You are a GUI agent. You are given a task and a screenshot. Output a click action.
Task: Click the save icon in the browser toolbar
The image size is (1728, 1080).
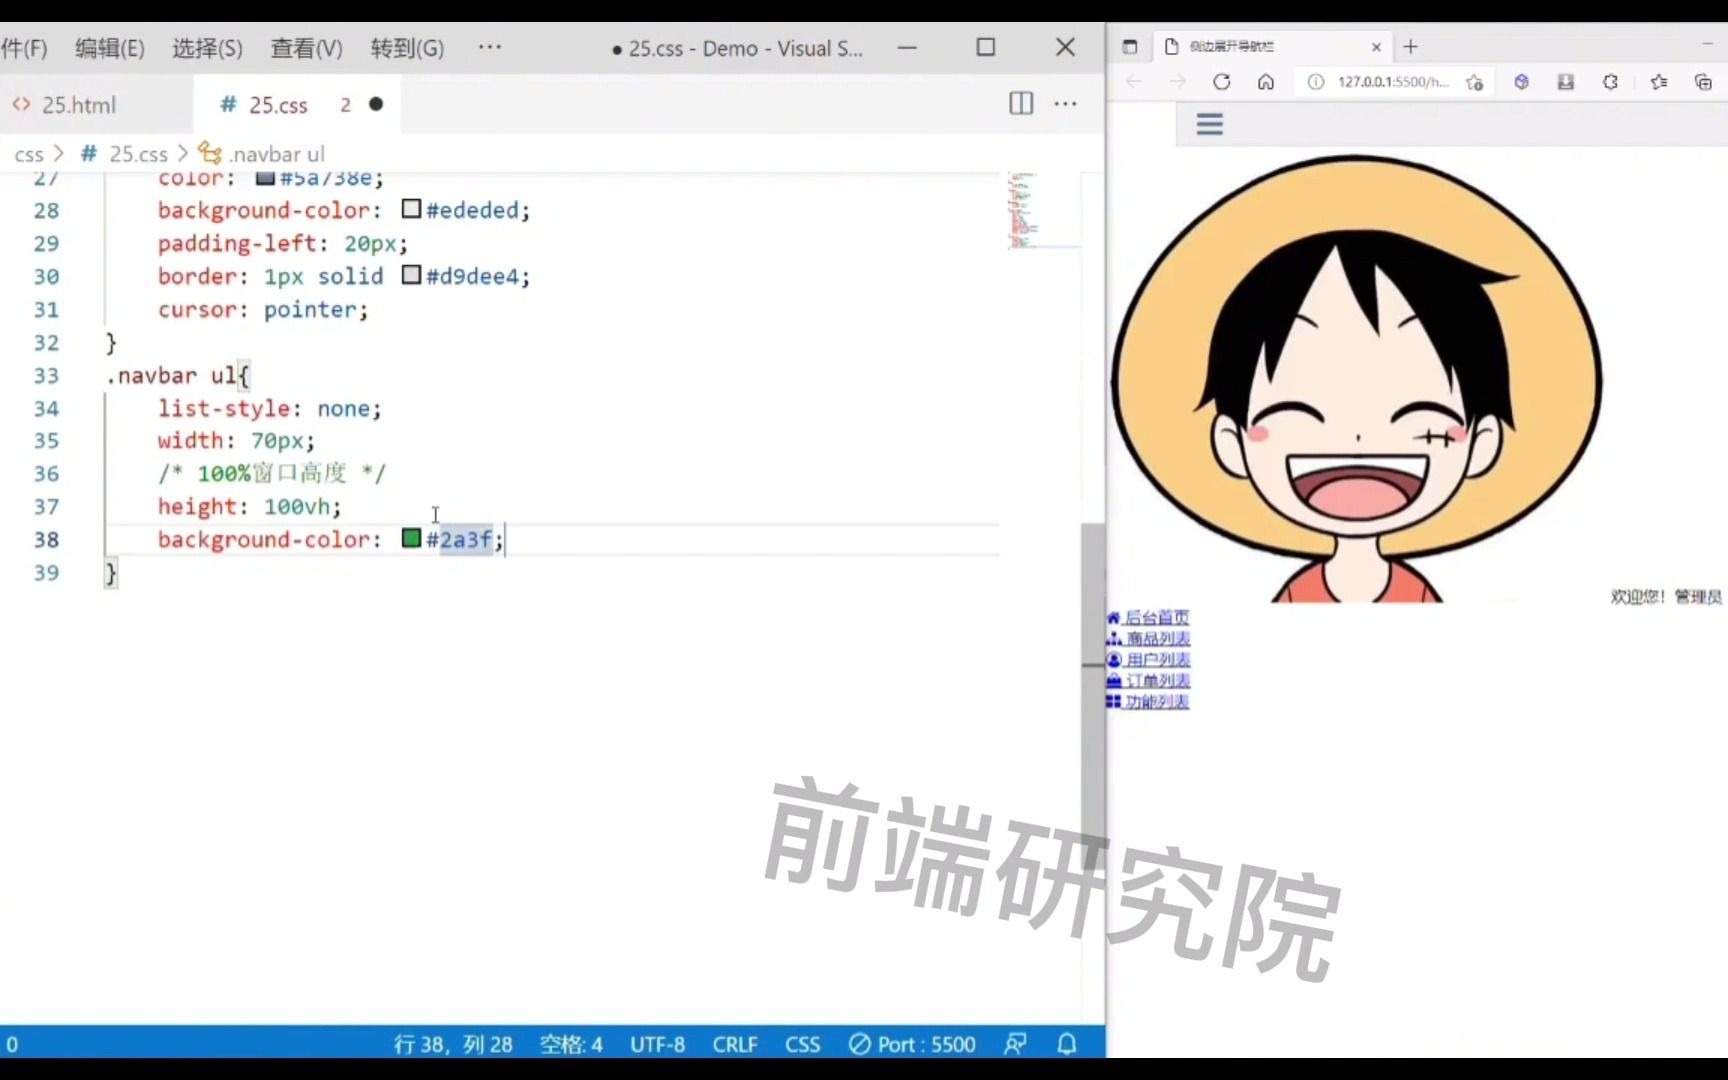point(1566,82)
